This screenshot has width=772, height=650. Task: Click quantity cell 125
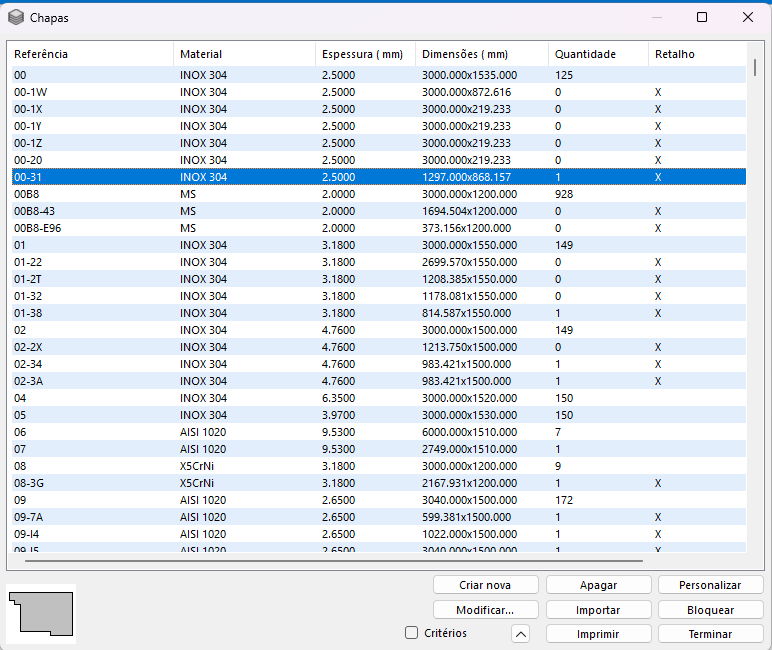point(564,75)
